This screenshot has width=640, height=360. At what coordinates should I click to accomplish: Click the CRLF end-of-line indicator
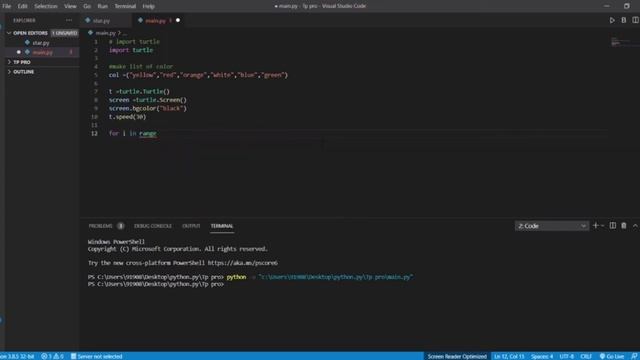(x=586, y=356)
